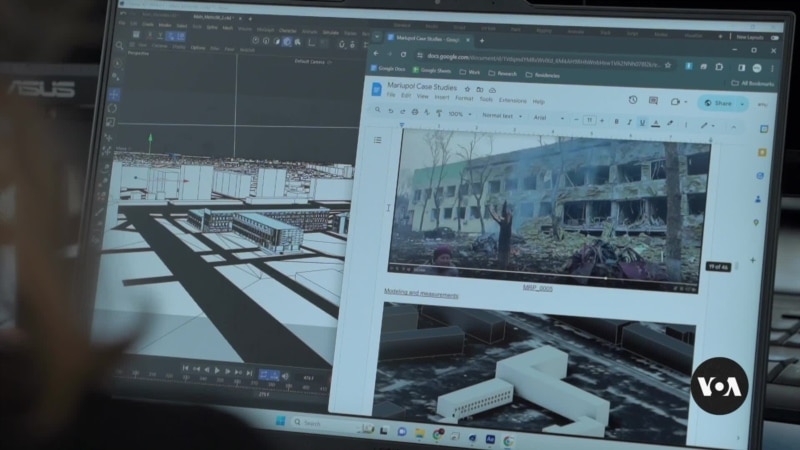Go to timeline end in Cinema 4D
The height and width of the screenshot is (450, 800).
[249, 373]
